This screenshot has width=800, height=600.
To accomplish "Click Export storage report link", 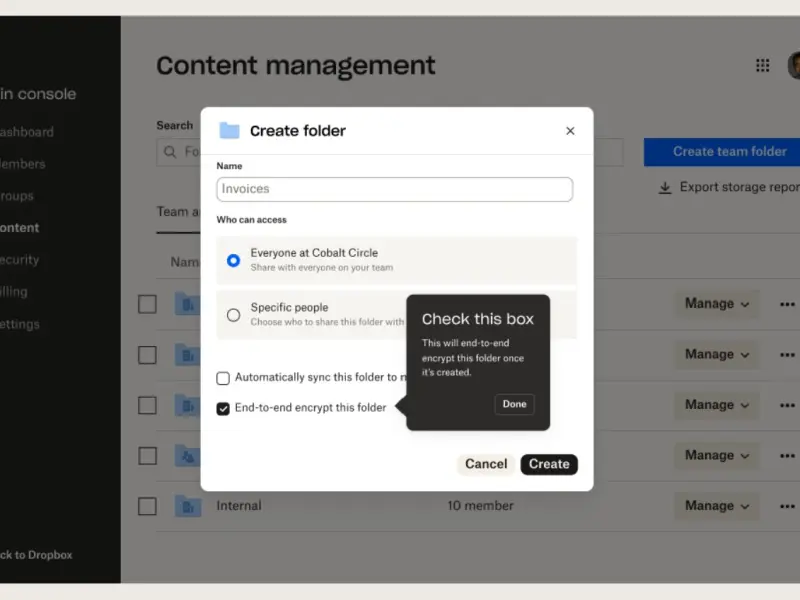I will 739,187.
